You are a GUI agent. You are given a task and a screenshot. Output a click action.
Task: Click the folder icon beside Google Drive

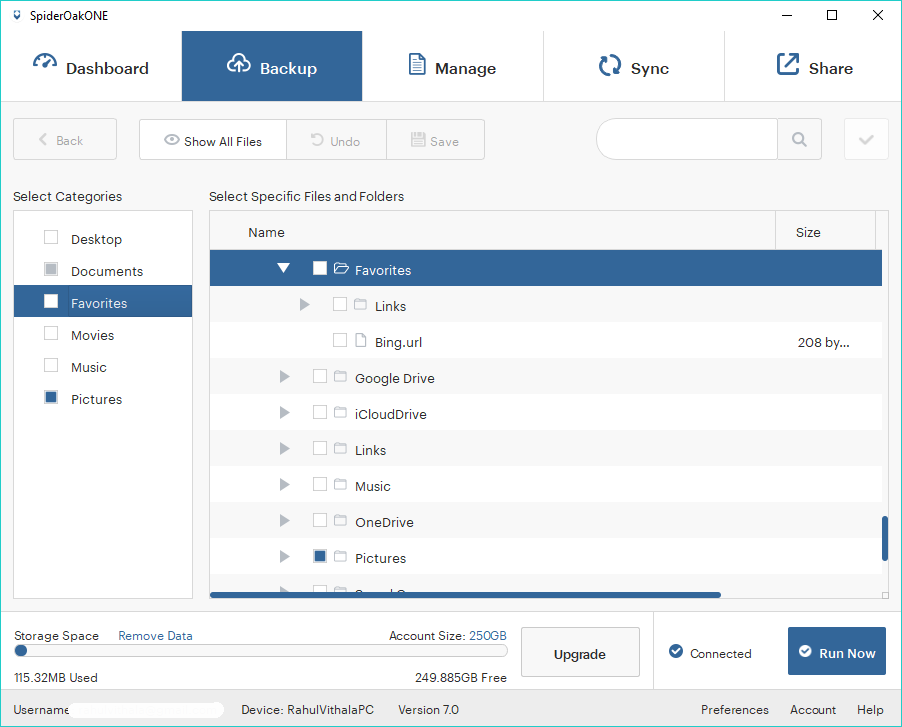click(341, 376)
